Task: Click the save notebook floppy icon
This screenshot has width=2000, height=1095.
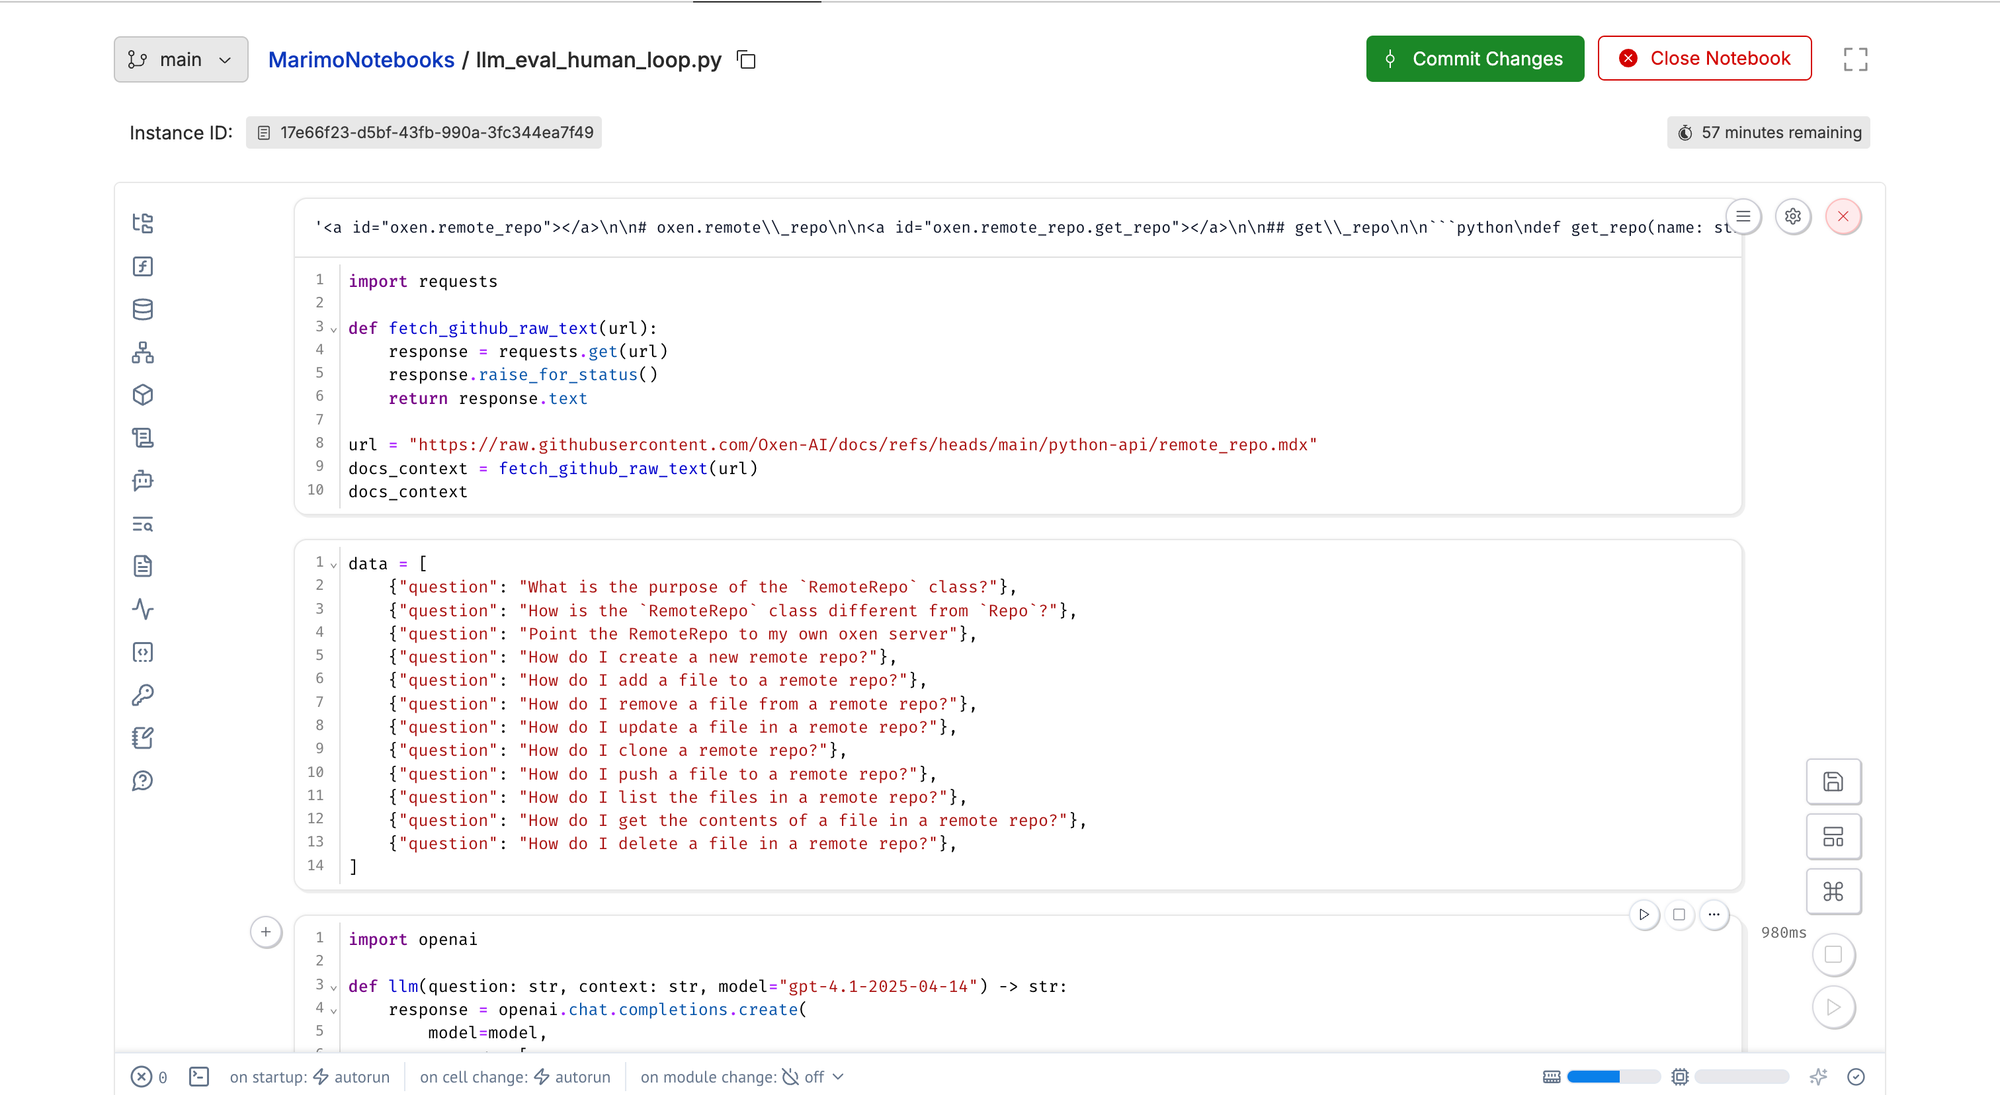Action: click(x=1833, y=782)
